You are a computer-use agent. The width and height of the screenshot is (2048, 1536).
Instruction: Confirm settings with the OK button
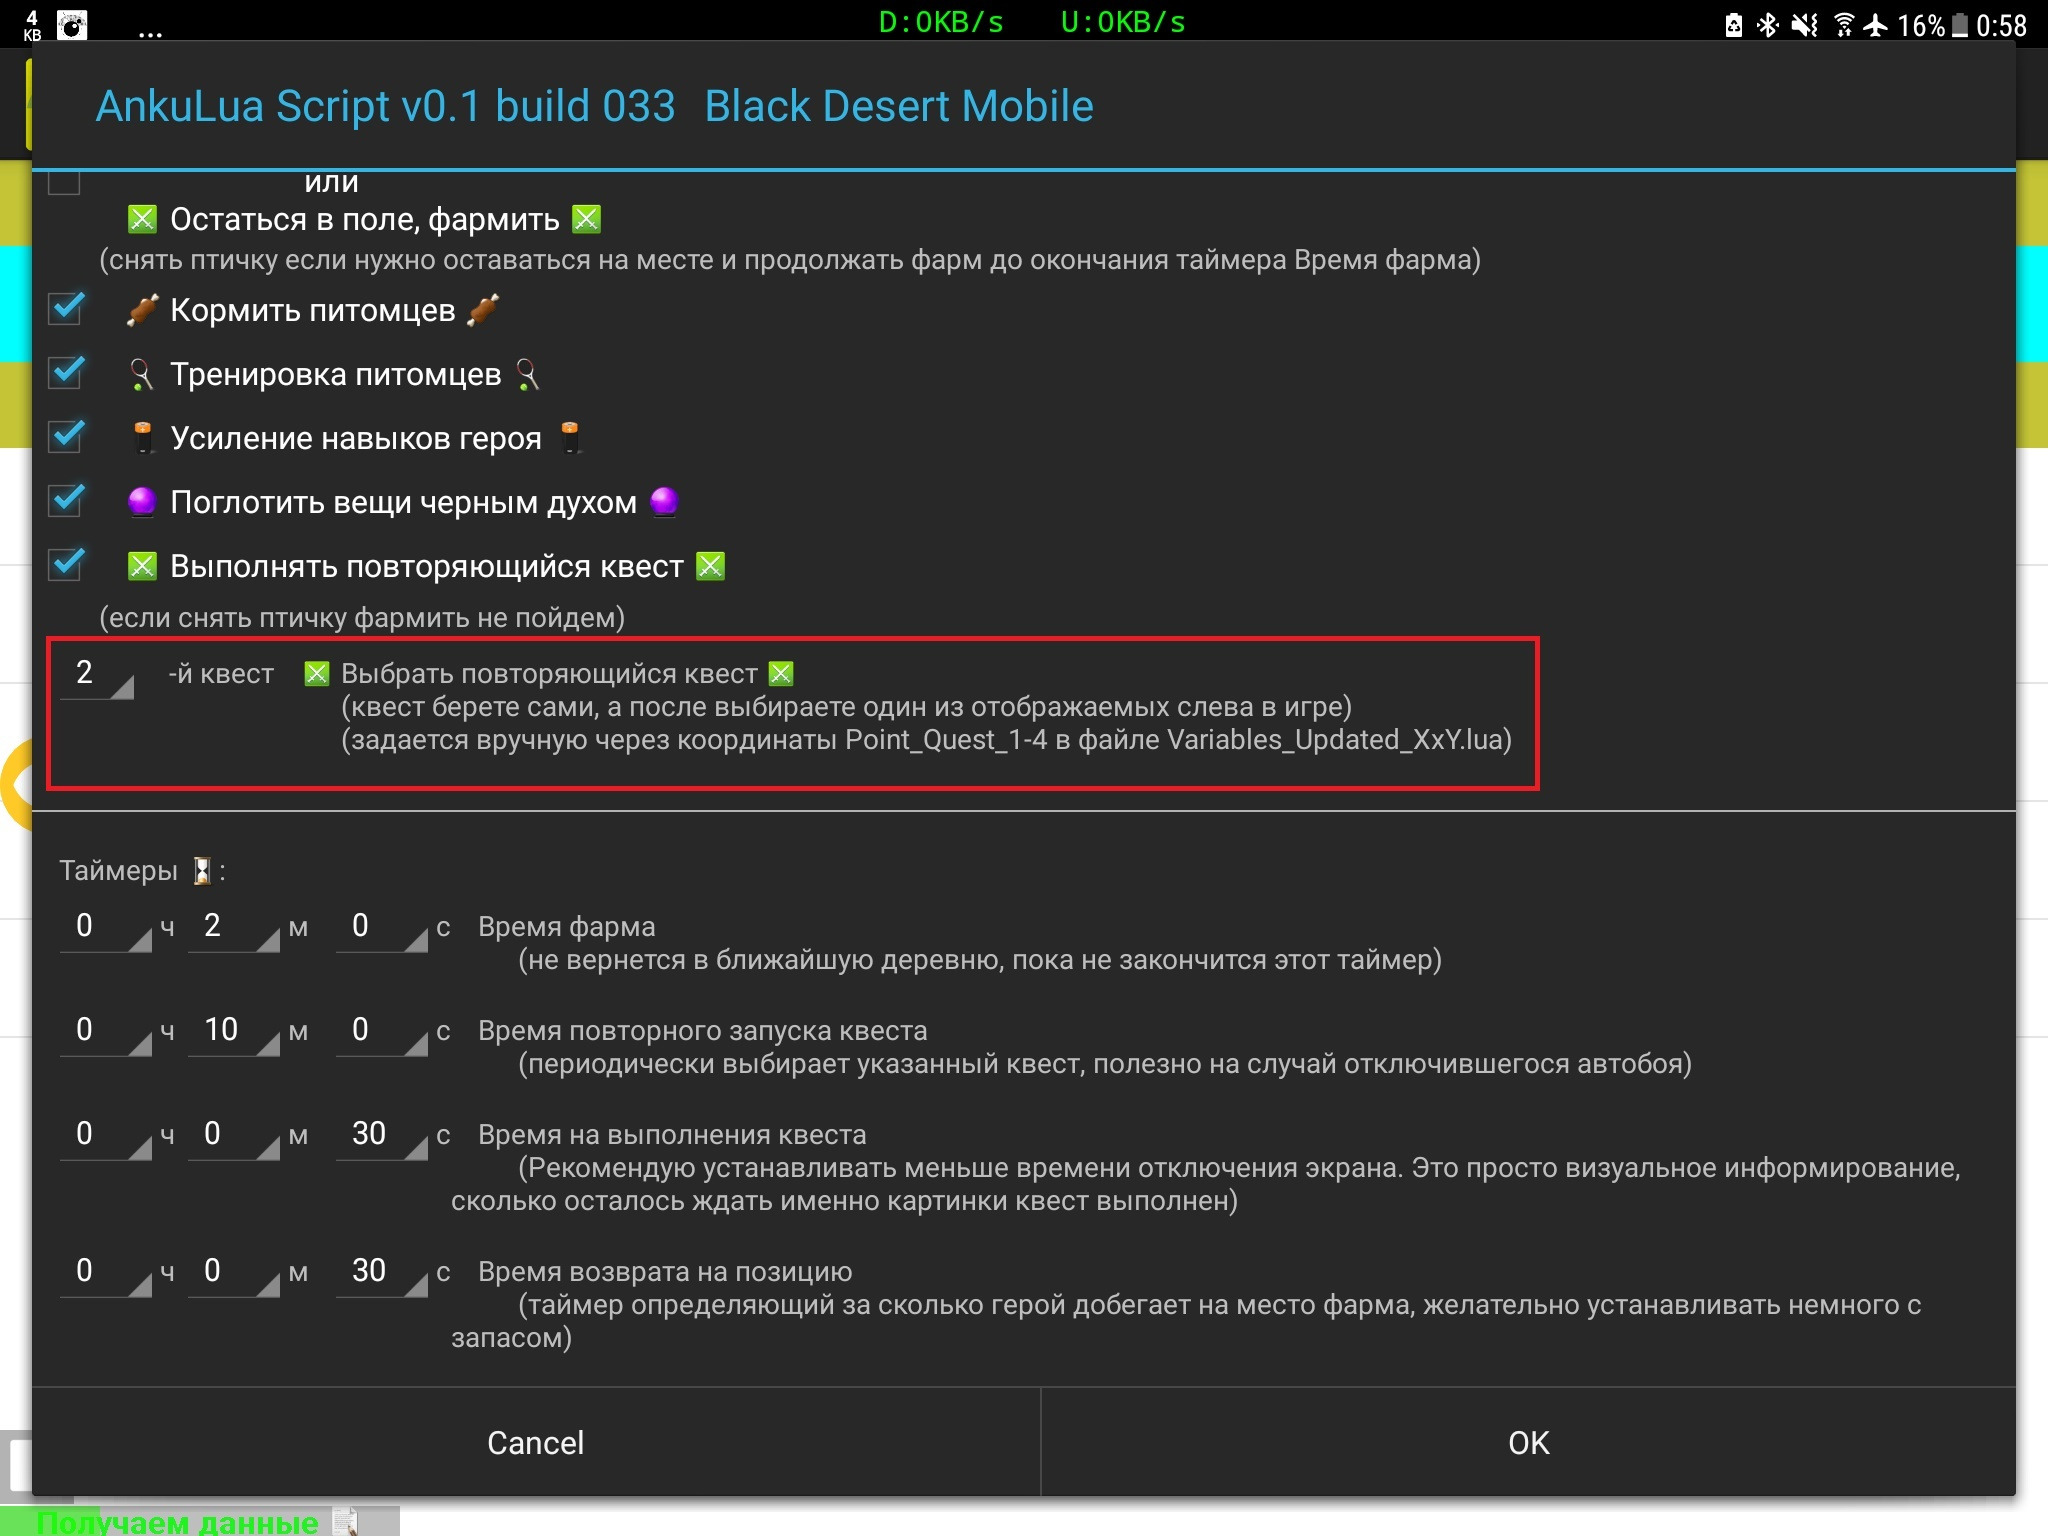click(1527, 1442)
